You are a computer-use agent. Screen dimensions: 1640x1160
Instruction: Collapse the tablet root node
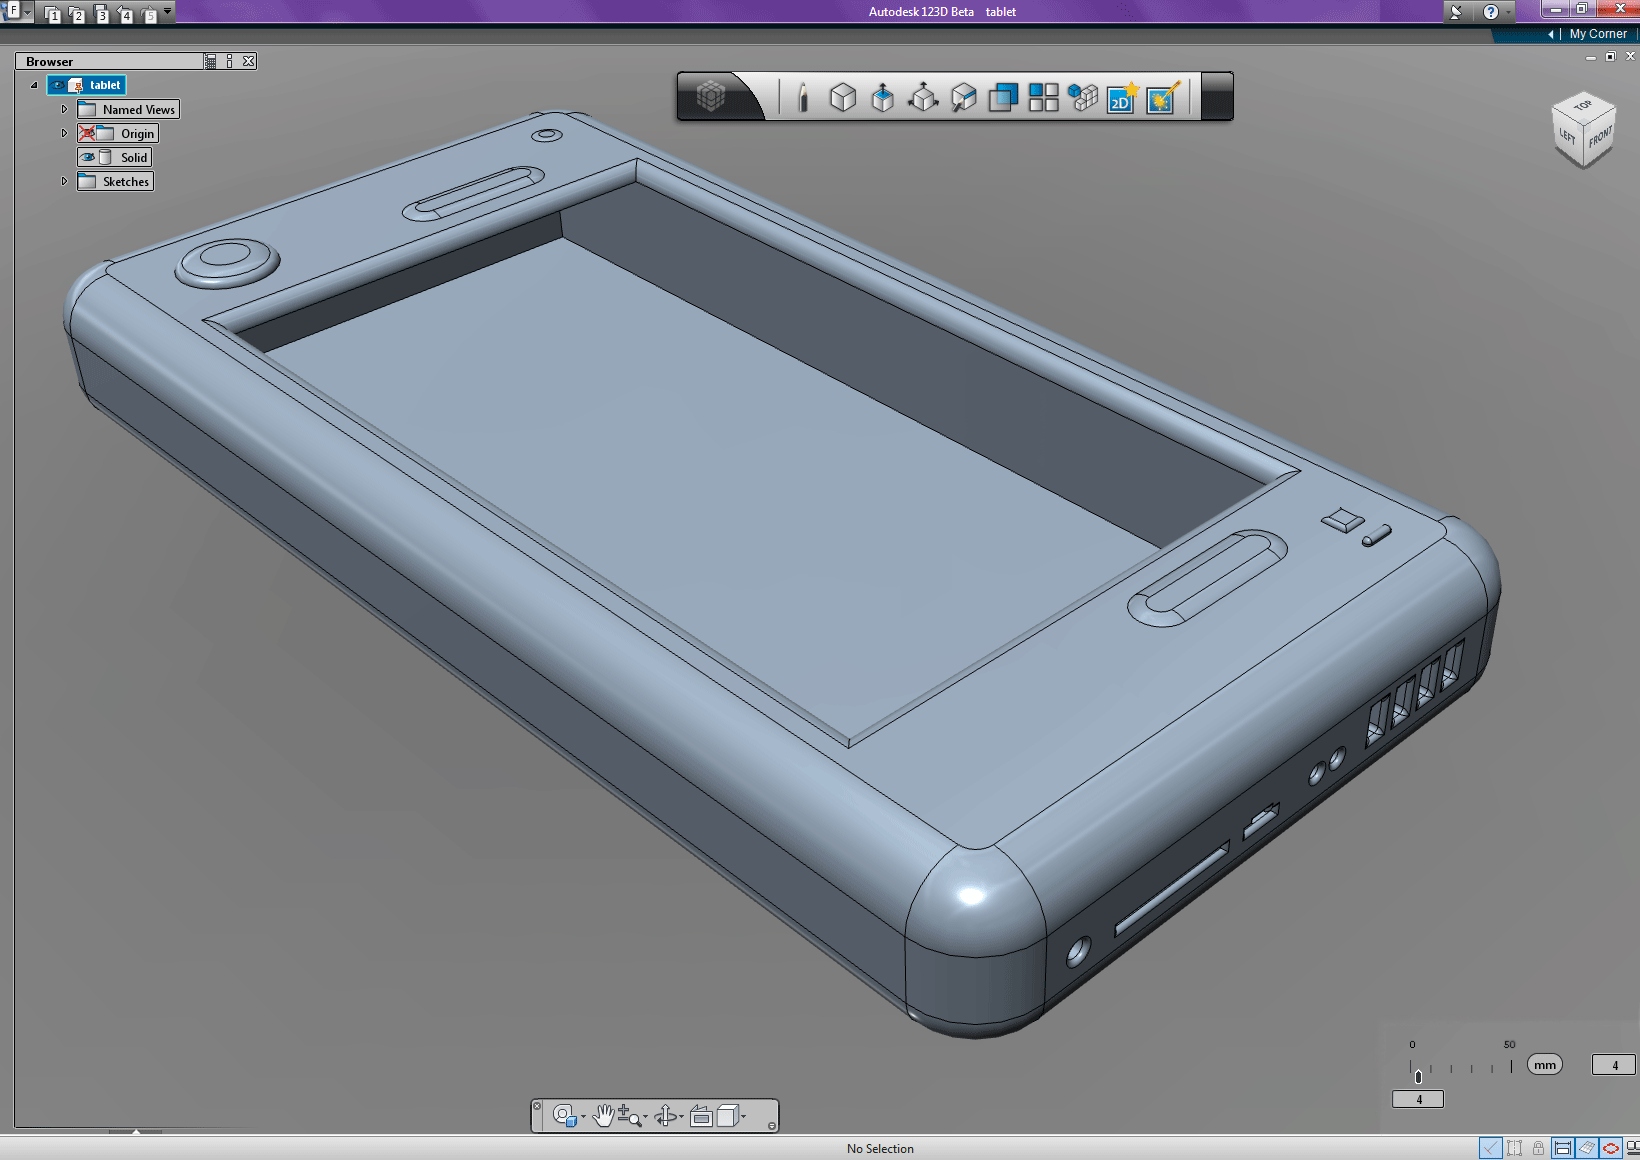click(x=34, y=85)
